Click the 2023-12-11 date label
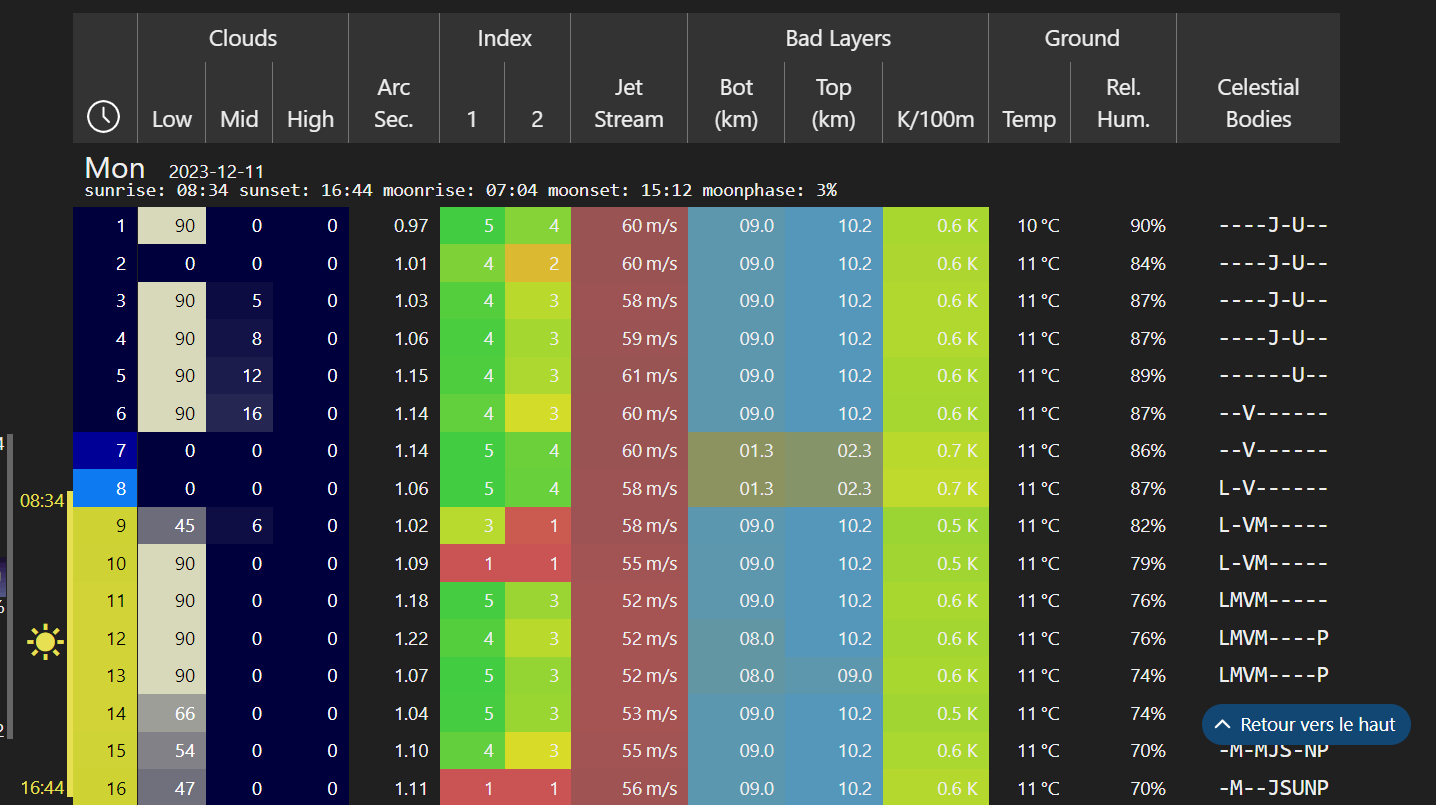1436x805 pixels. coord(216,172)
